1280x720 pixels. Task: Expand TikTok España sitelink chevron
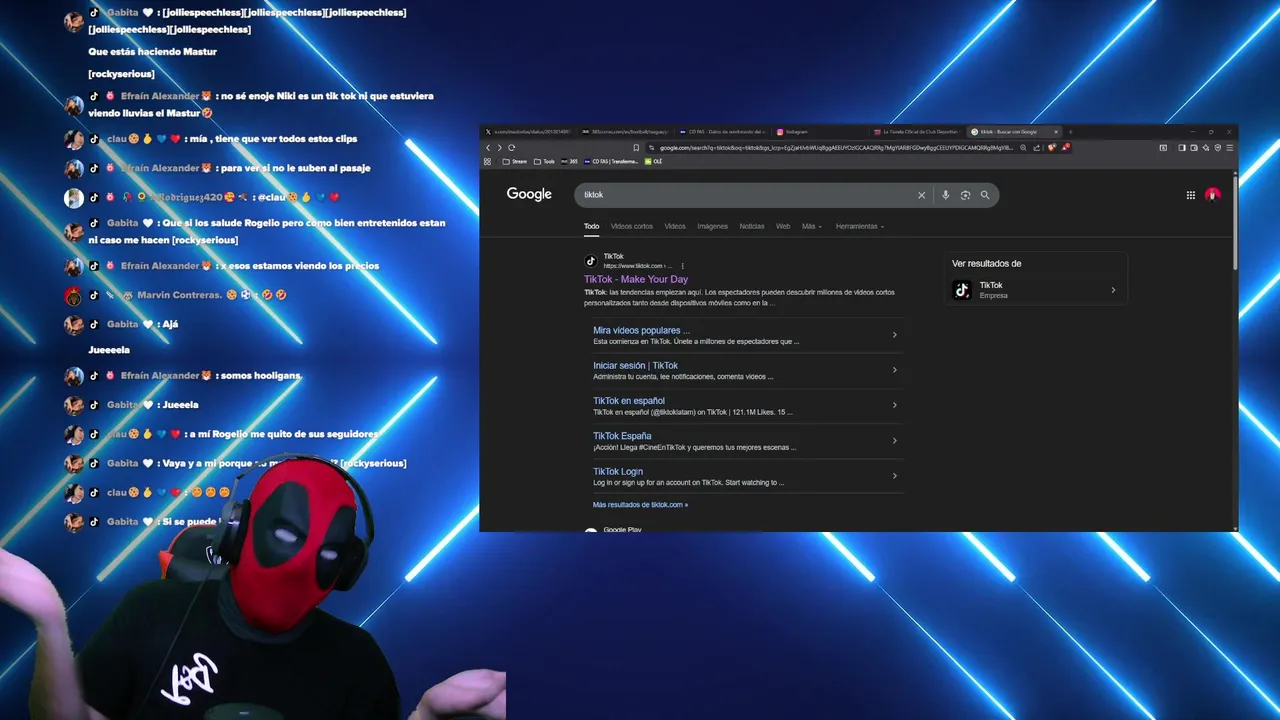pos(894,440)
